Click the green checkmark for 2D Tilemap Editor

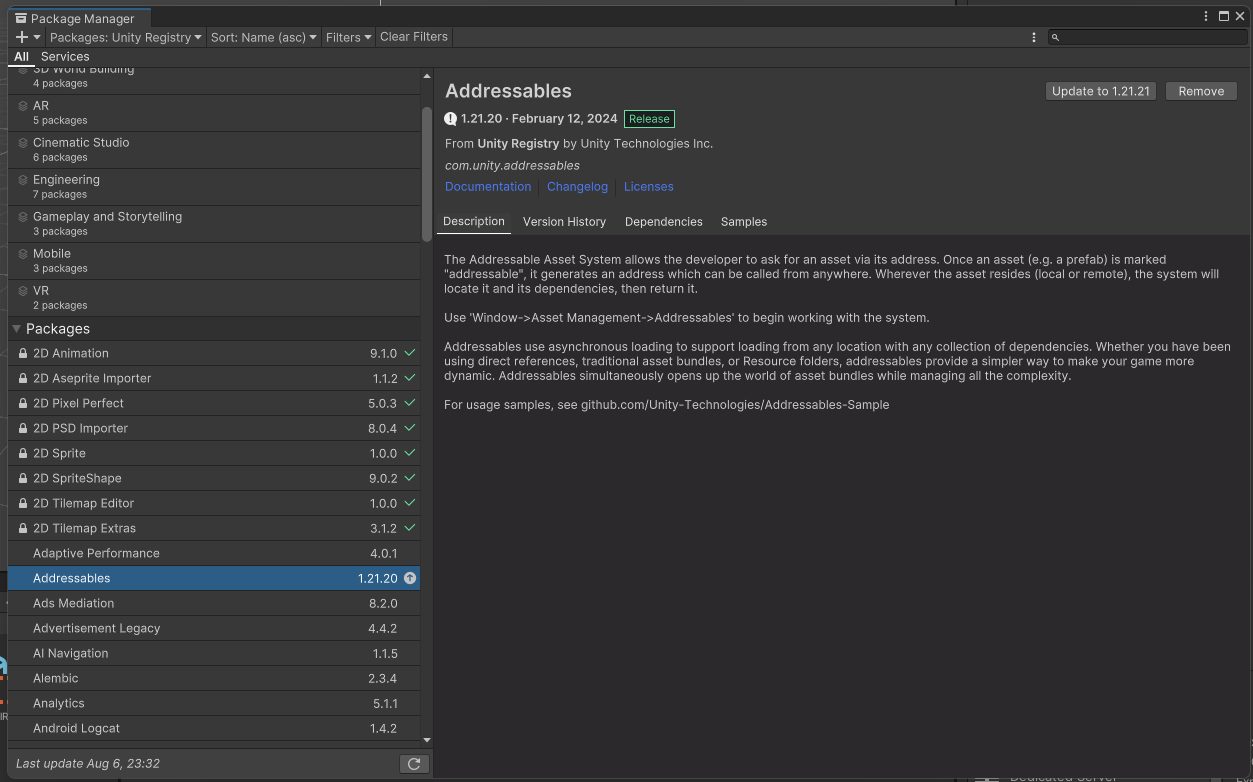[x=410, y=503]
